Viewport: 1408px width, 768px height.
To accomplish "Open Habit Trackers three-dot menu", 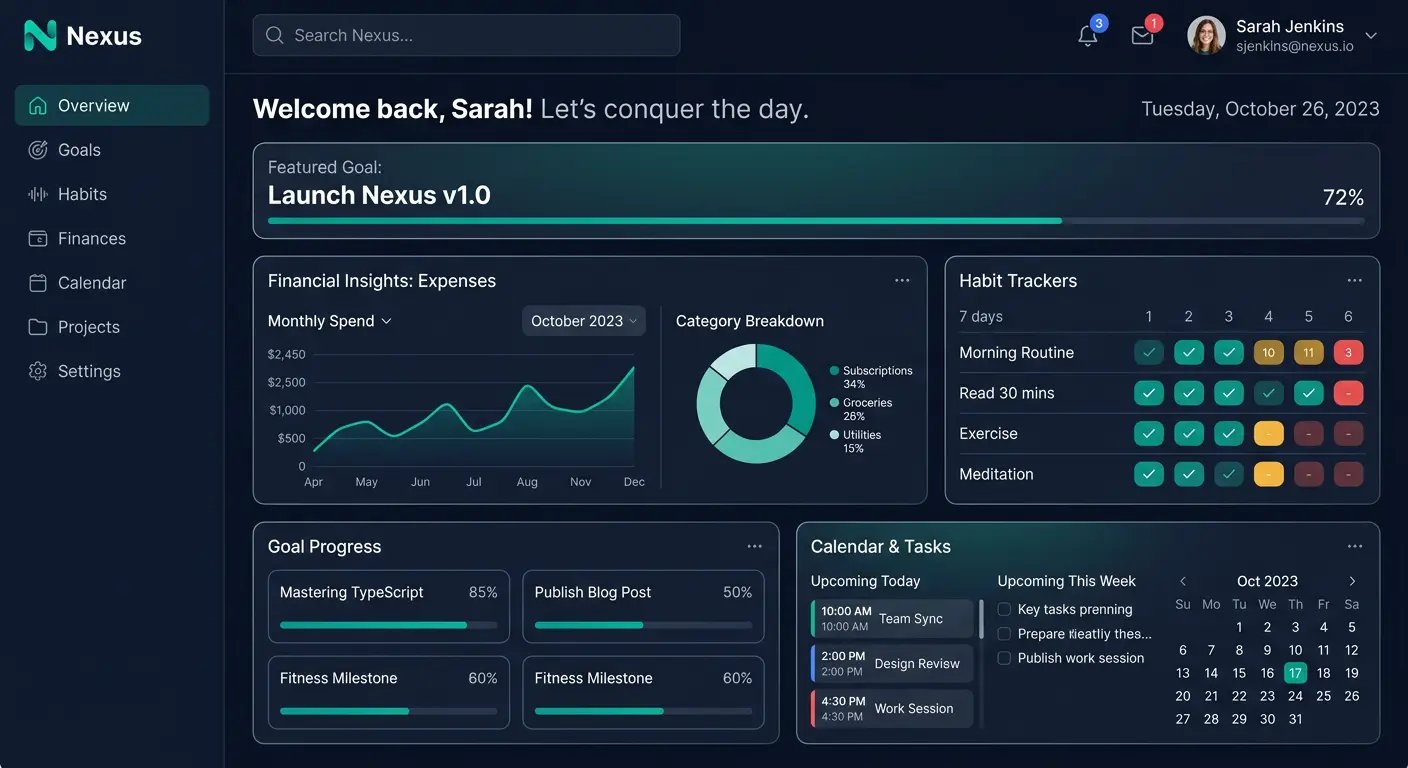I will pyautogui.click(x=1354, y=281).
